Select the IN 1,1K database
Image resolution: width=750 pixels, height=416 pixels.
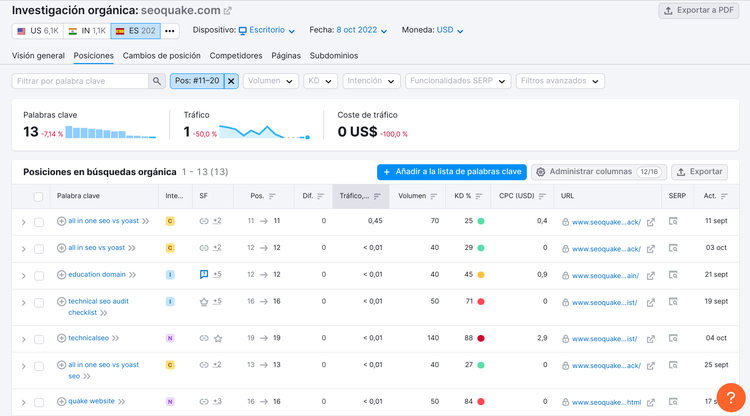[x=87, y=31]
